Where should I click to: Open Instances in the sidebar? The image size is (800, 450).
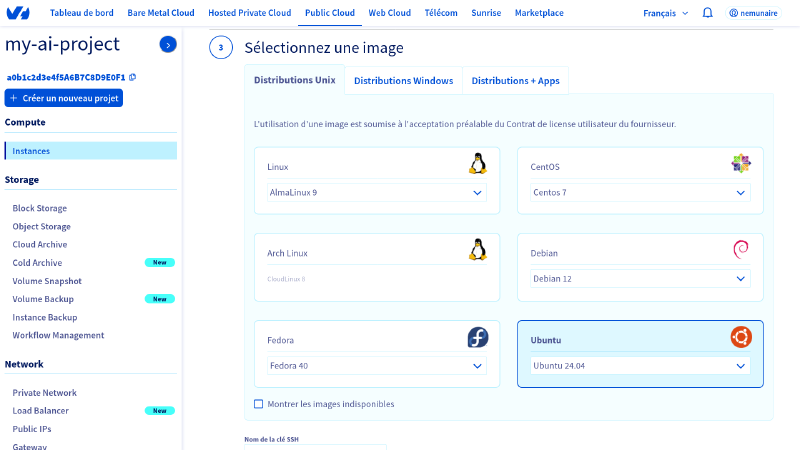91,151
